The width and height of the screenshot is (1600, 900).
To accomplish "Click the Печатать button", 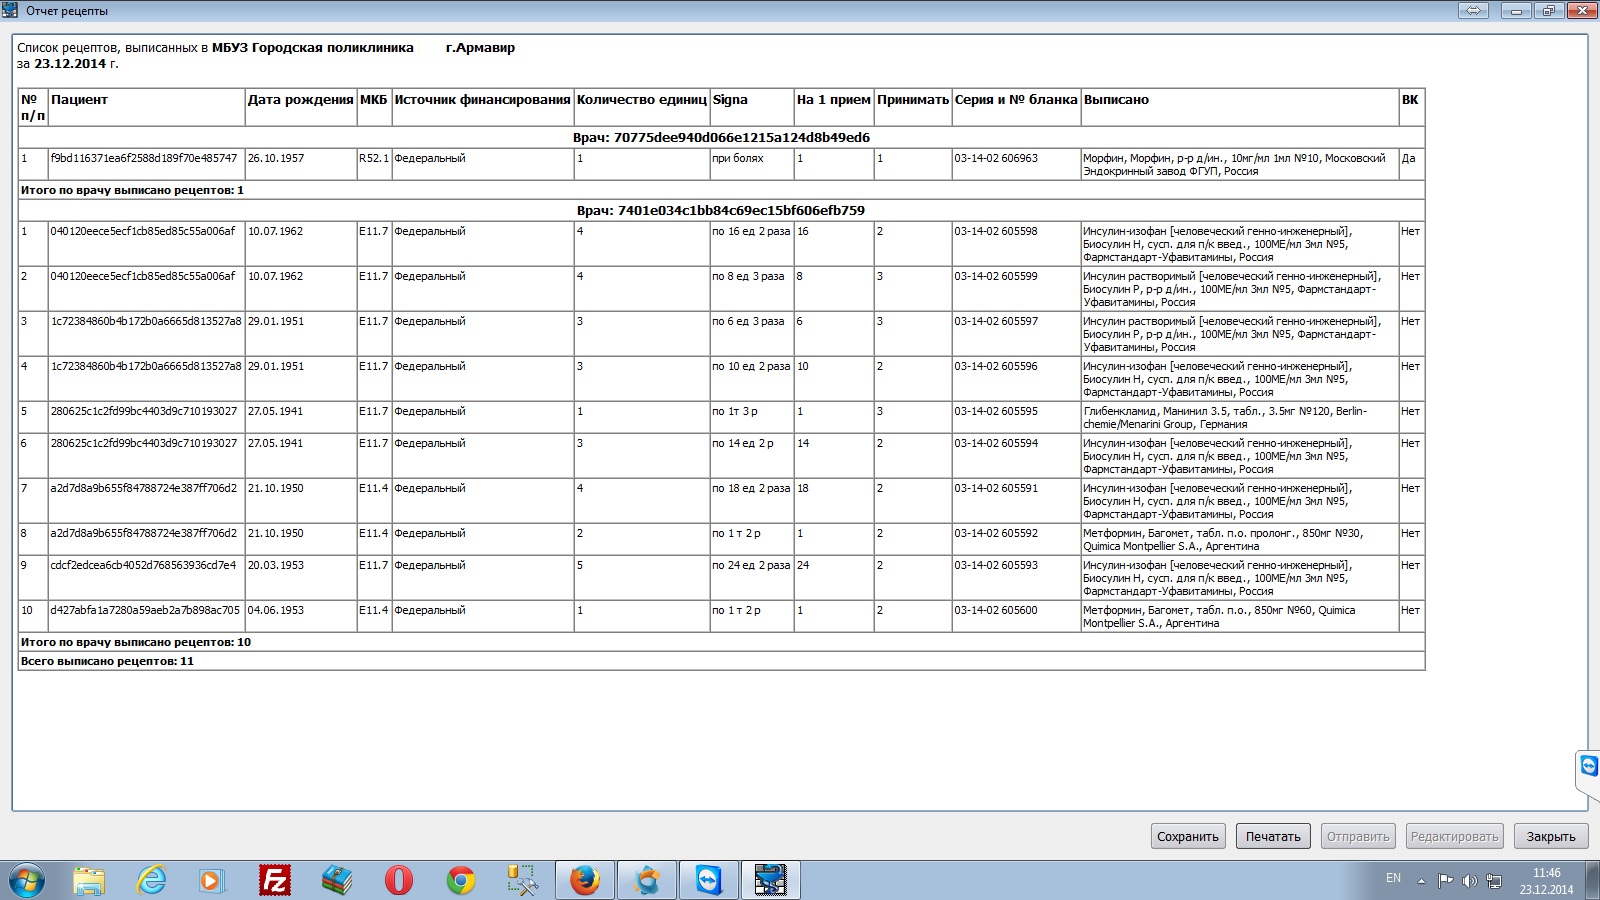I will 1273,836.
